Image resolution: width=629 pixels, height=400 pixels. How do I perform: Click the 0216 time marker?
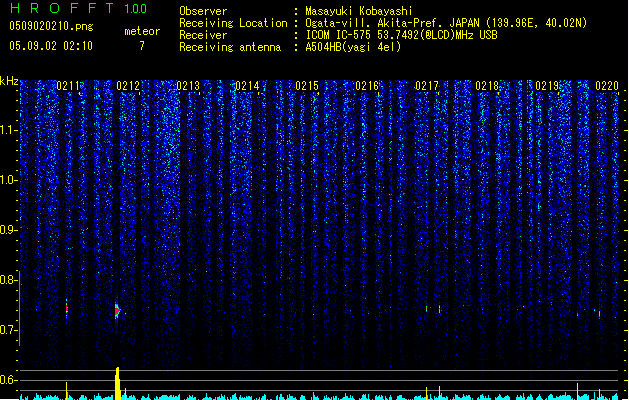pyautogui.click(x=367, y=86)
